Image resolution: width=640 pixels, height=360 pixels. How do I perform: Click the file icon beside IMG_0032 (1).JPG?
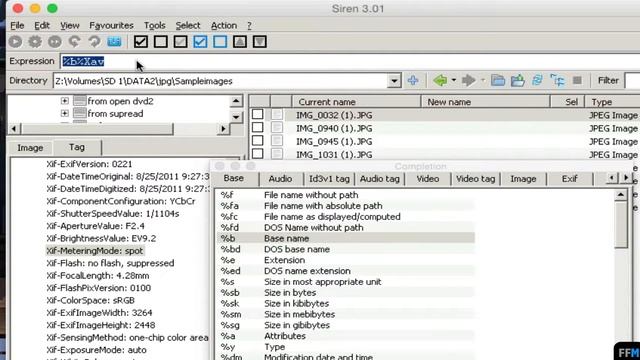tap(277, 115)
